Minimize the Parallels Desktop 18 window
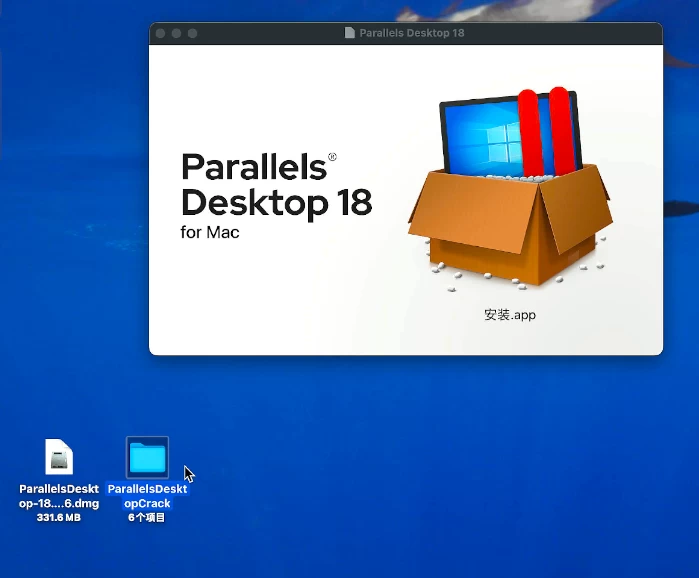 pos(177,33)
